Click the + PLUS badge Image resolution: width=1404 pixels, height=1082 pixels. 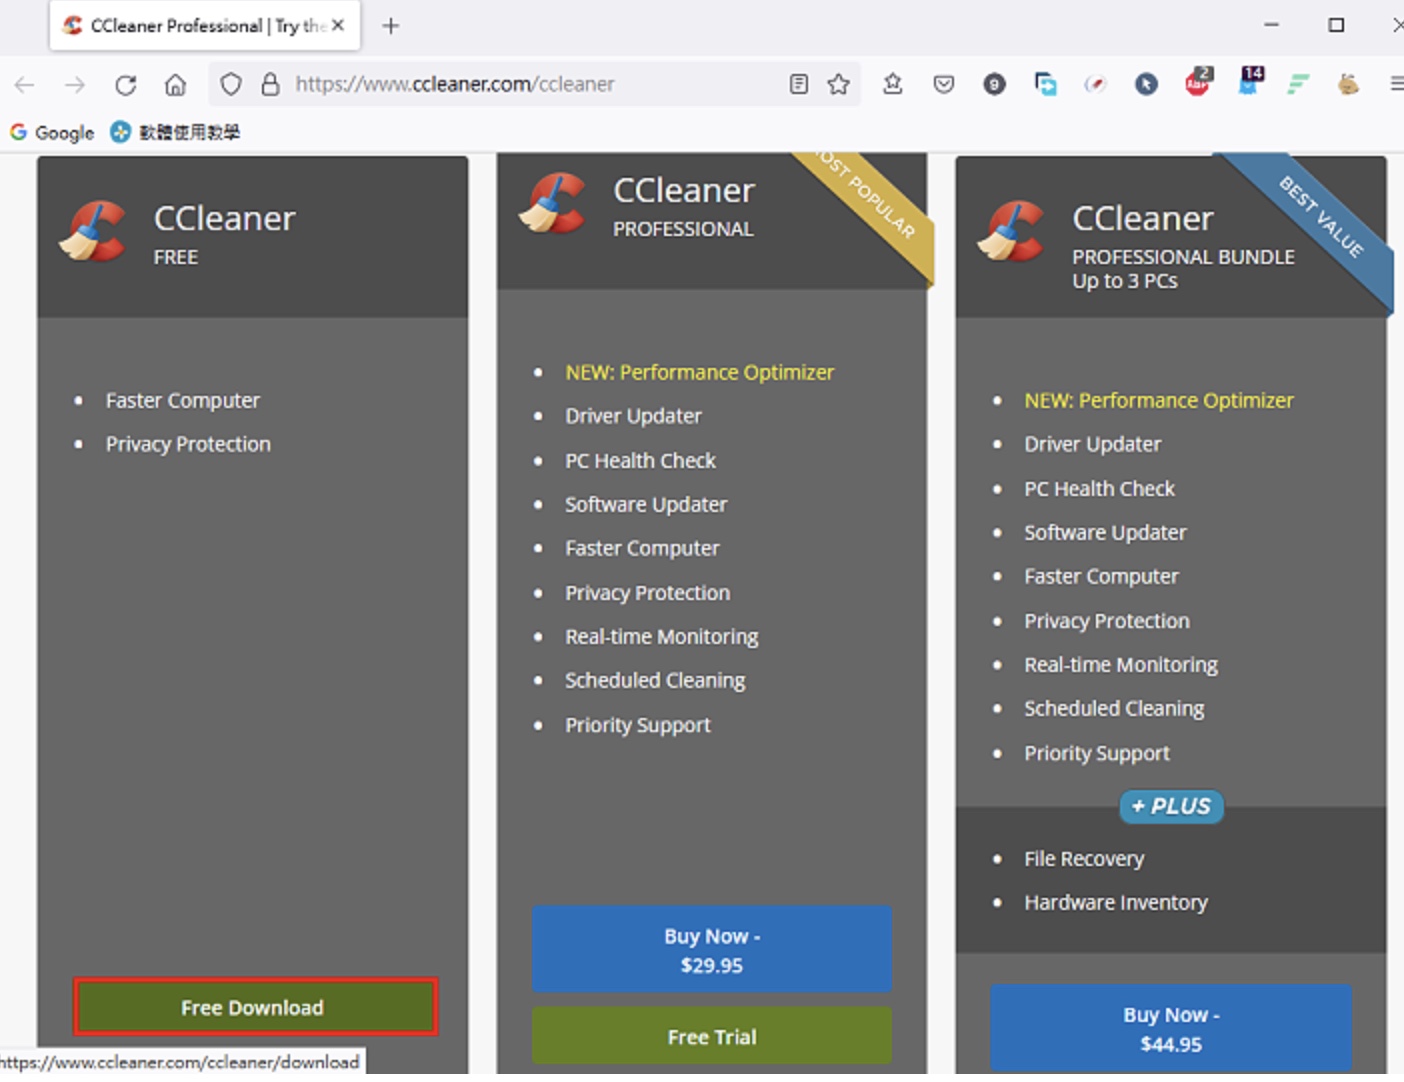click(x=1171, y=806)
